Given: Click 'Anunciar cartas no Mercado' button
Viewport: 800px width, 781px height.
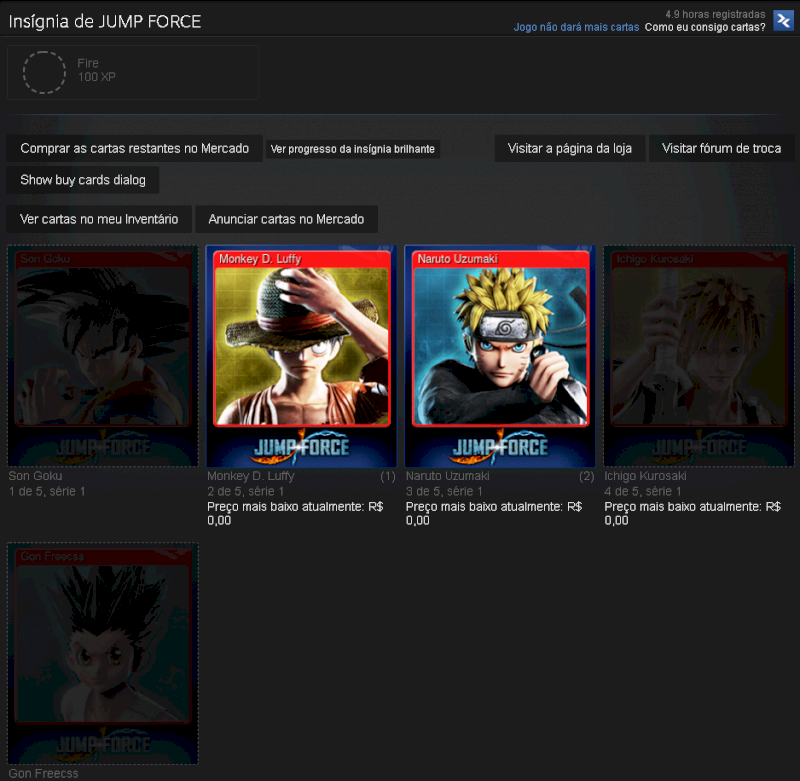Looking at the screenshot, I should pyautogui.click(x=286, y=219).
